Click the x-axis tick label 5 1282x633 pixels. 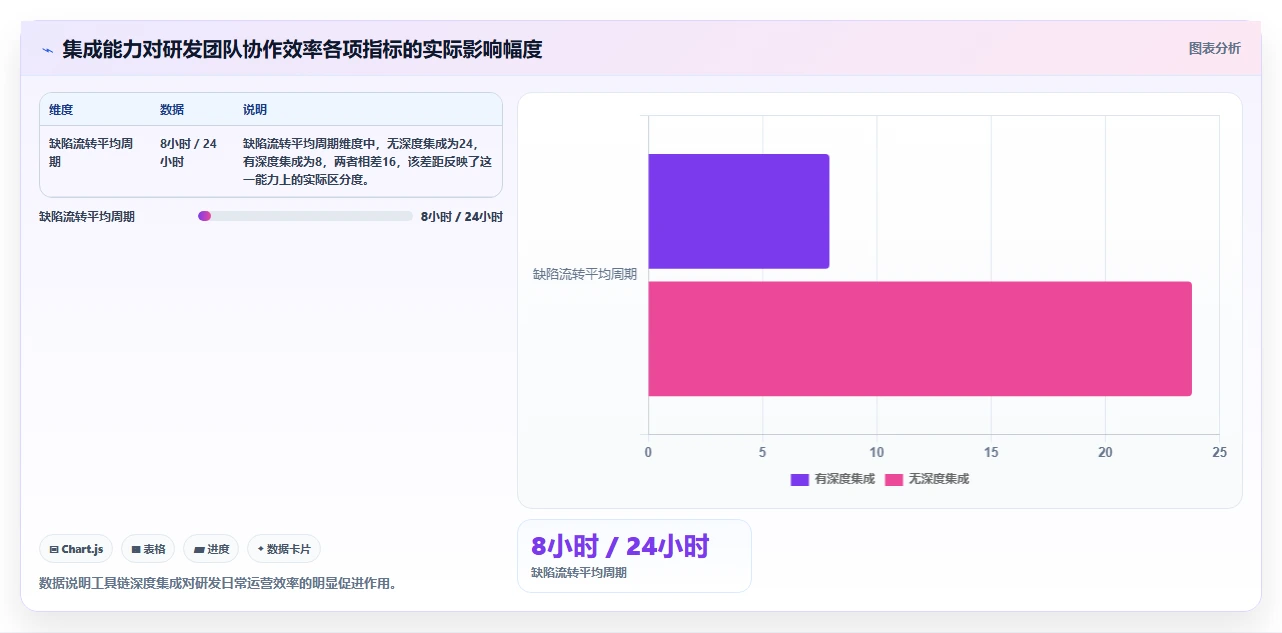click(763, 452)
